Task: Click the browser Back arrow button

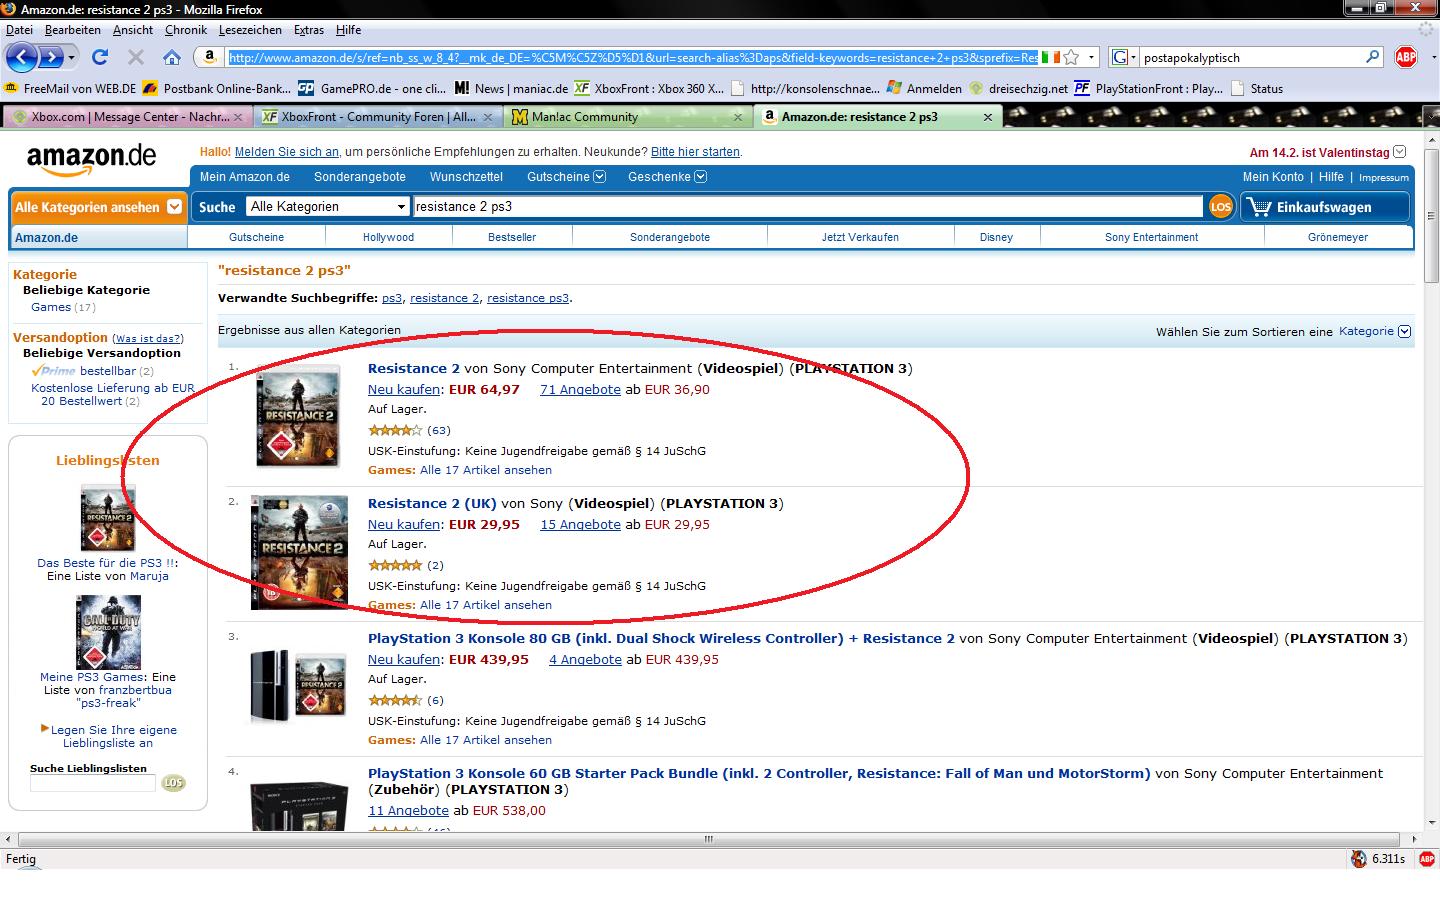Action: (x=23, y=57)
